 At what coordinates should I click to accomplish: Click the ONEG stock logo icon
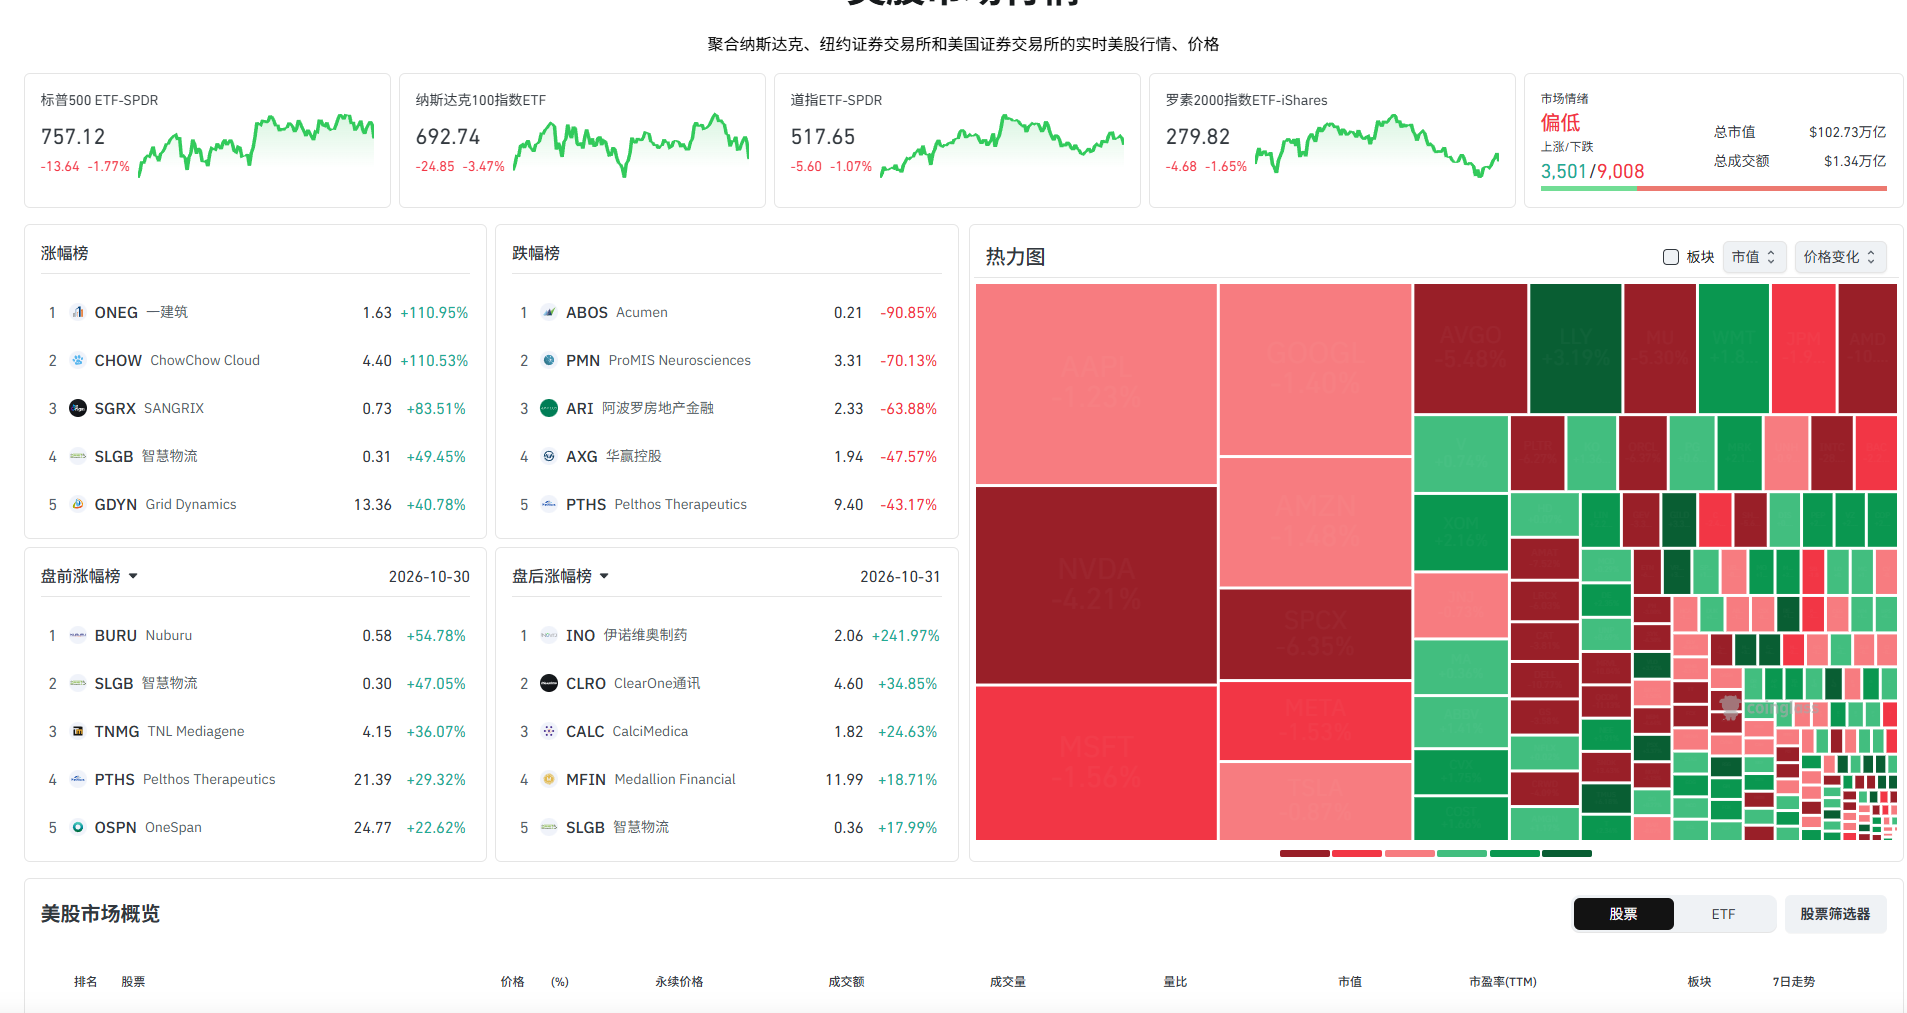point(78,312)
